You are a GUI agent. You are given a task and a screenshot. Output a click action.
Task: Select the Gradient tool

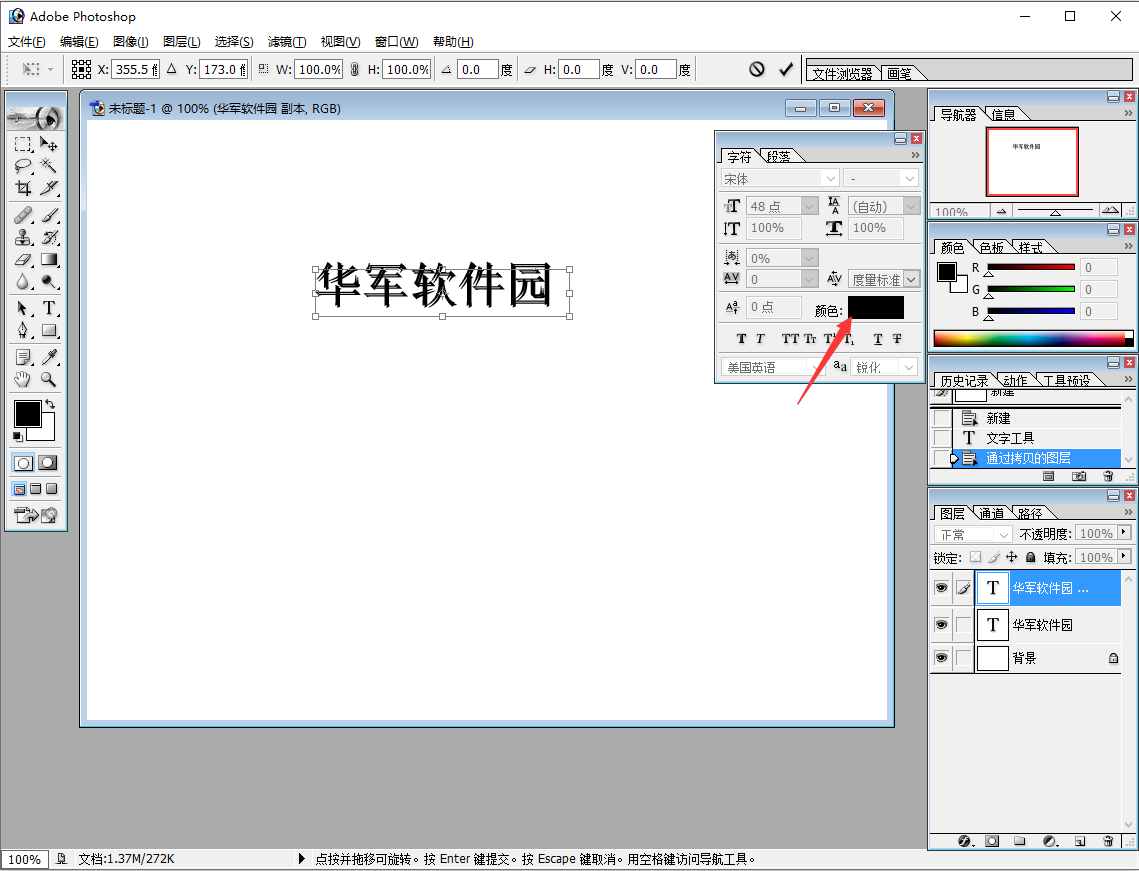[48, 260]
